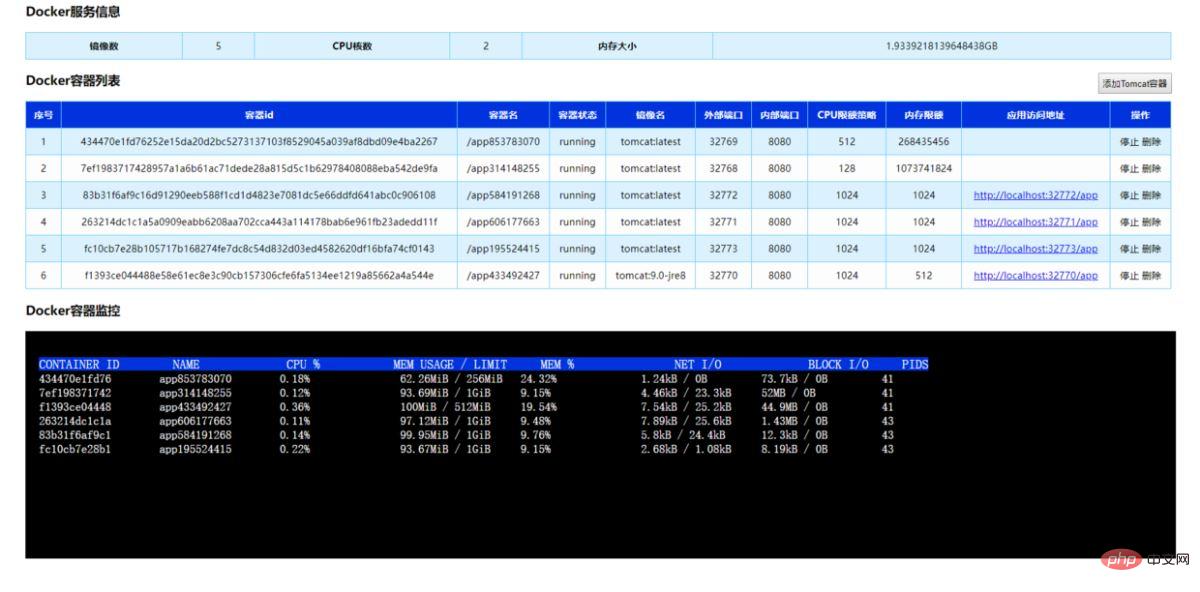
Task: Click the 镜像数 label cell
Action: click(104, 46)
